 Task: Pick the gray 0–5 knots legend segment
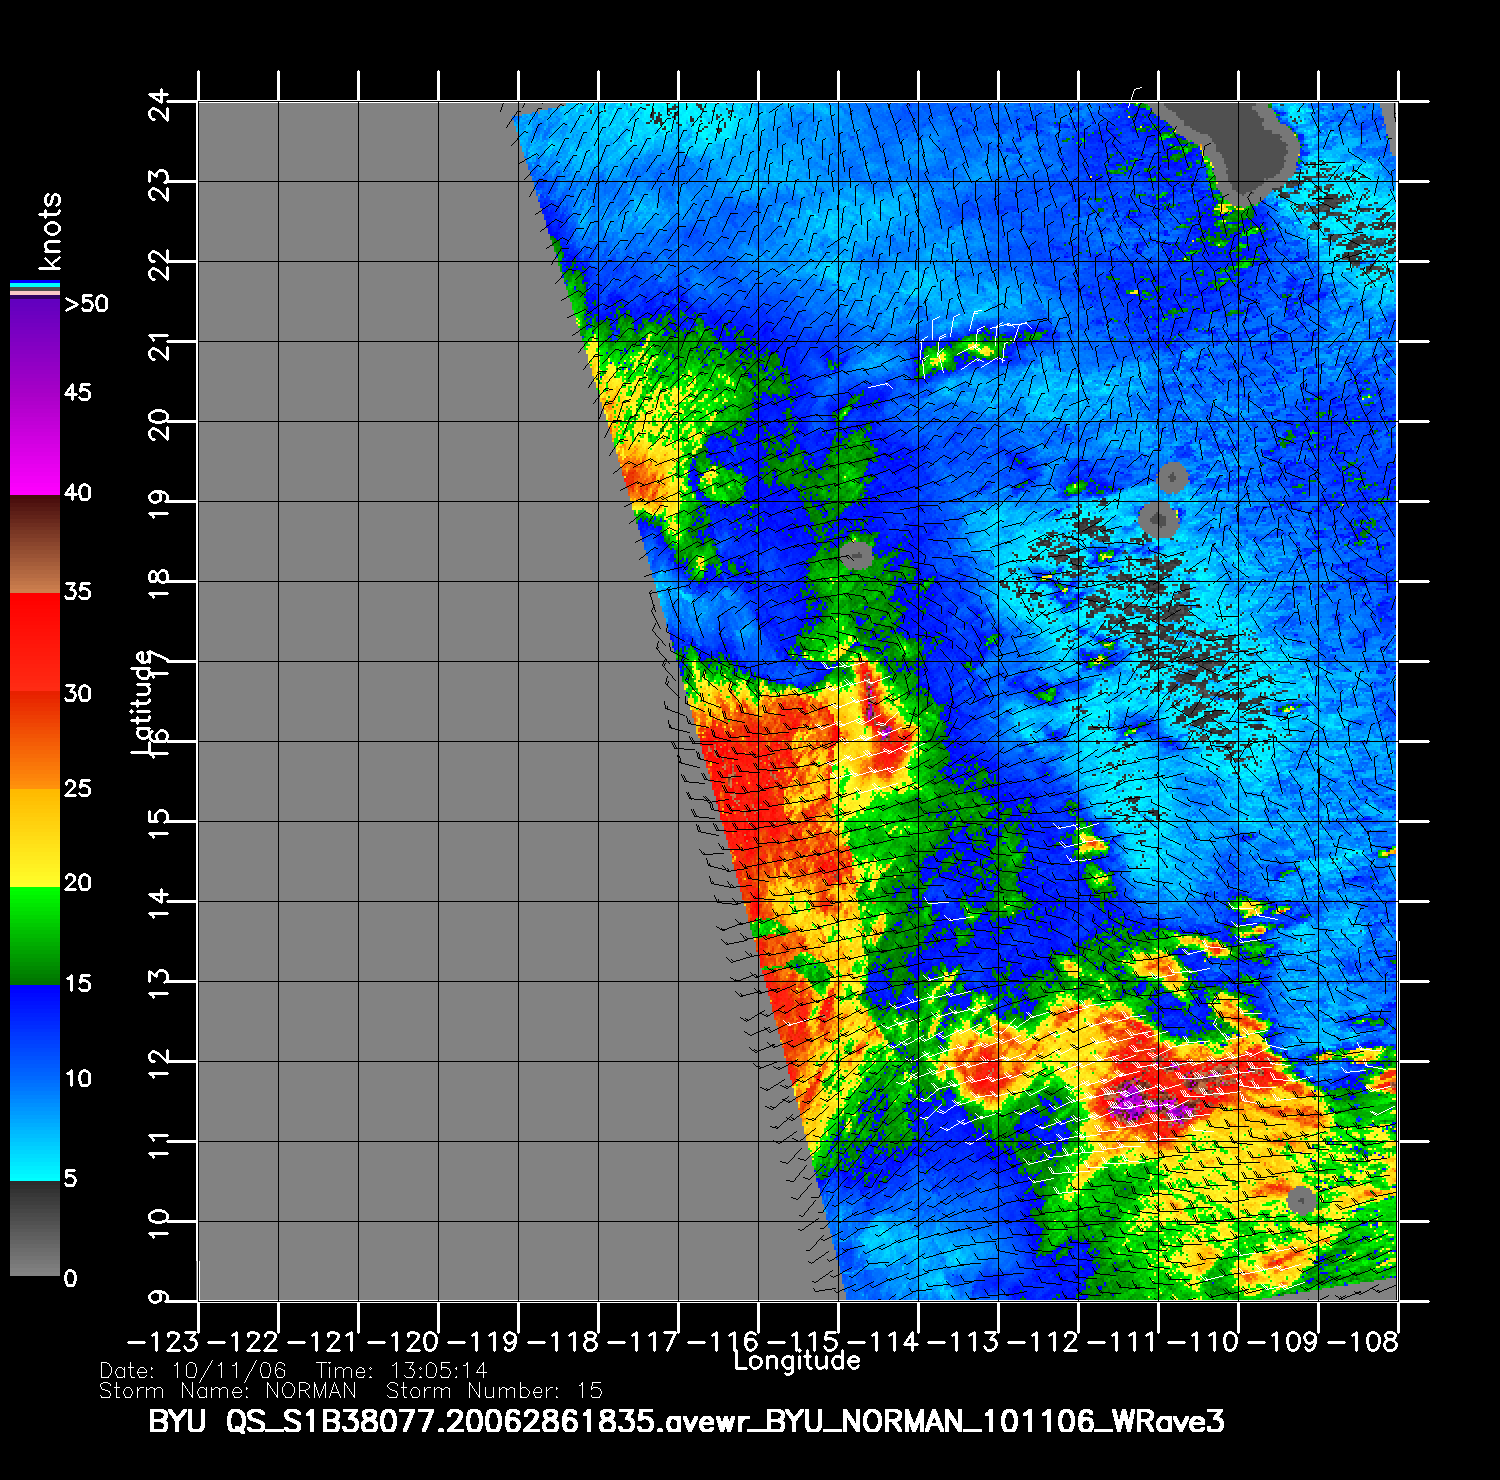click(x=35, y=1229)
